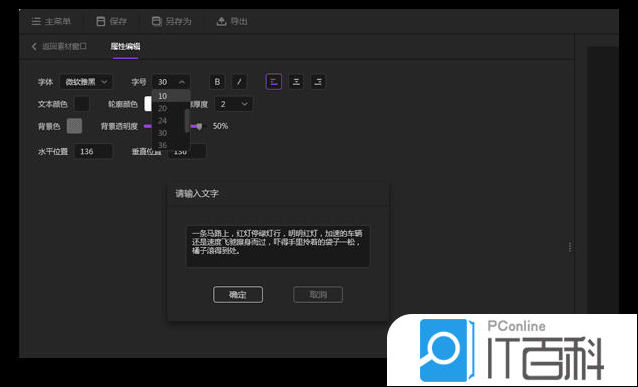Open the 文本颜色 text color swatch
Screen dimensions: 638x387
click(82, 104)
